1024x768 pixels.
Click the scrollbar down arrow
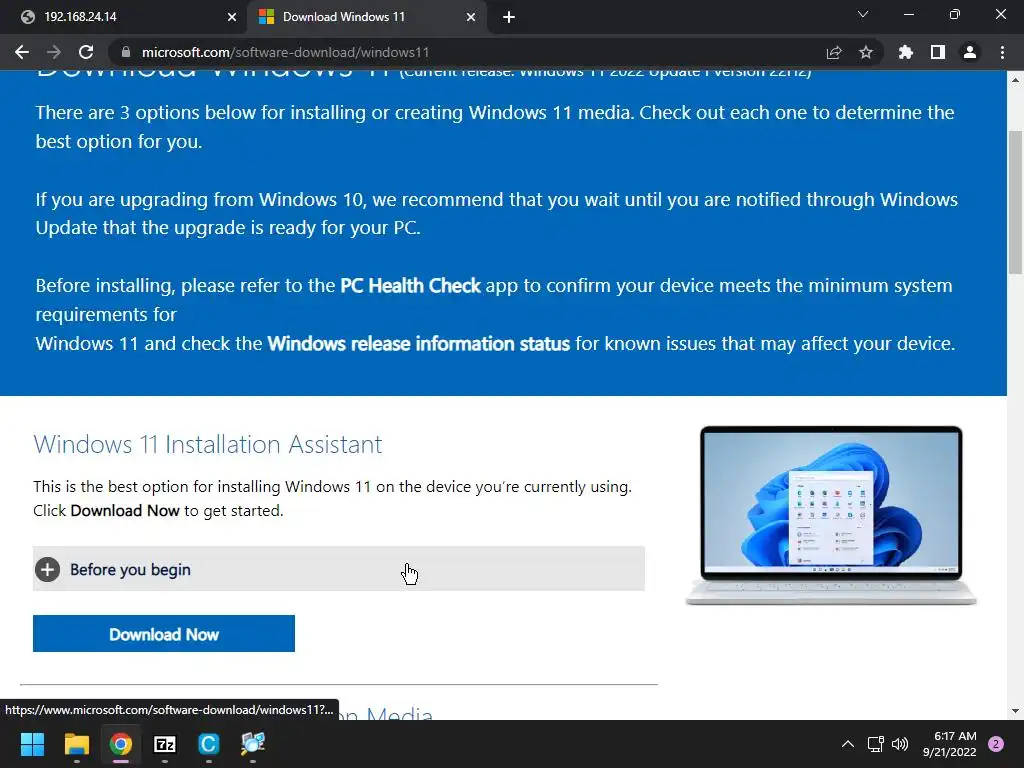tap(1015, 711)
